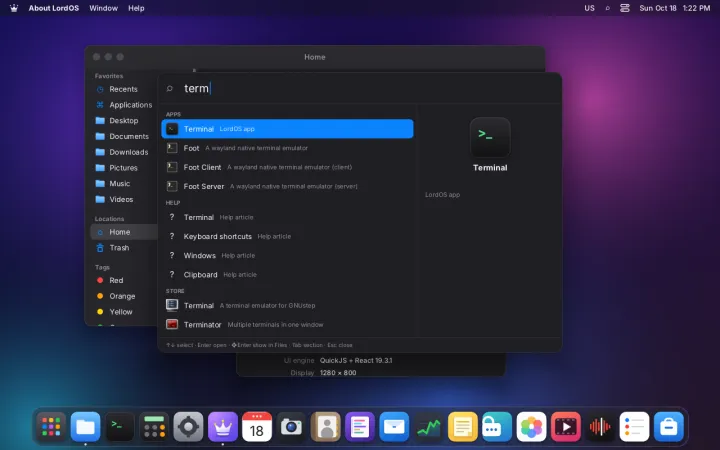720x450 pixels.
Task: Click the Home title of Files window
Action: point(315,57)
